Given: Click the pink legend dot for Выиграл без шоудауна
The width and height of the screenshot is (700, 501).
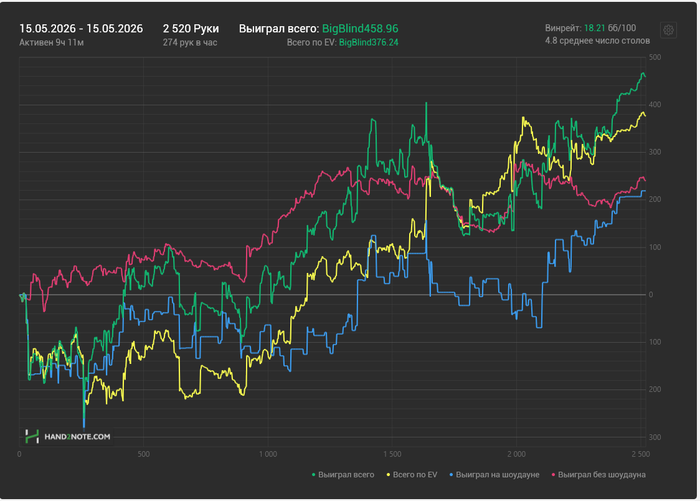Looking at the screenshot, I should (x=553, y=475).
